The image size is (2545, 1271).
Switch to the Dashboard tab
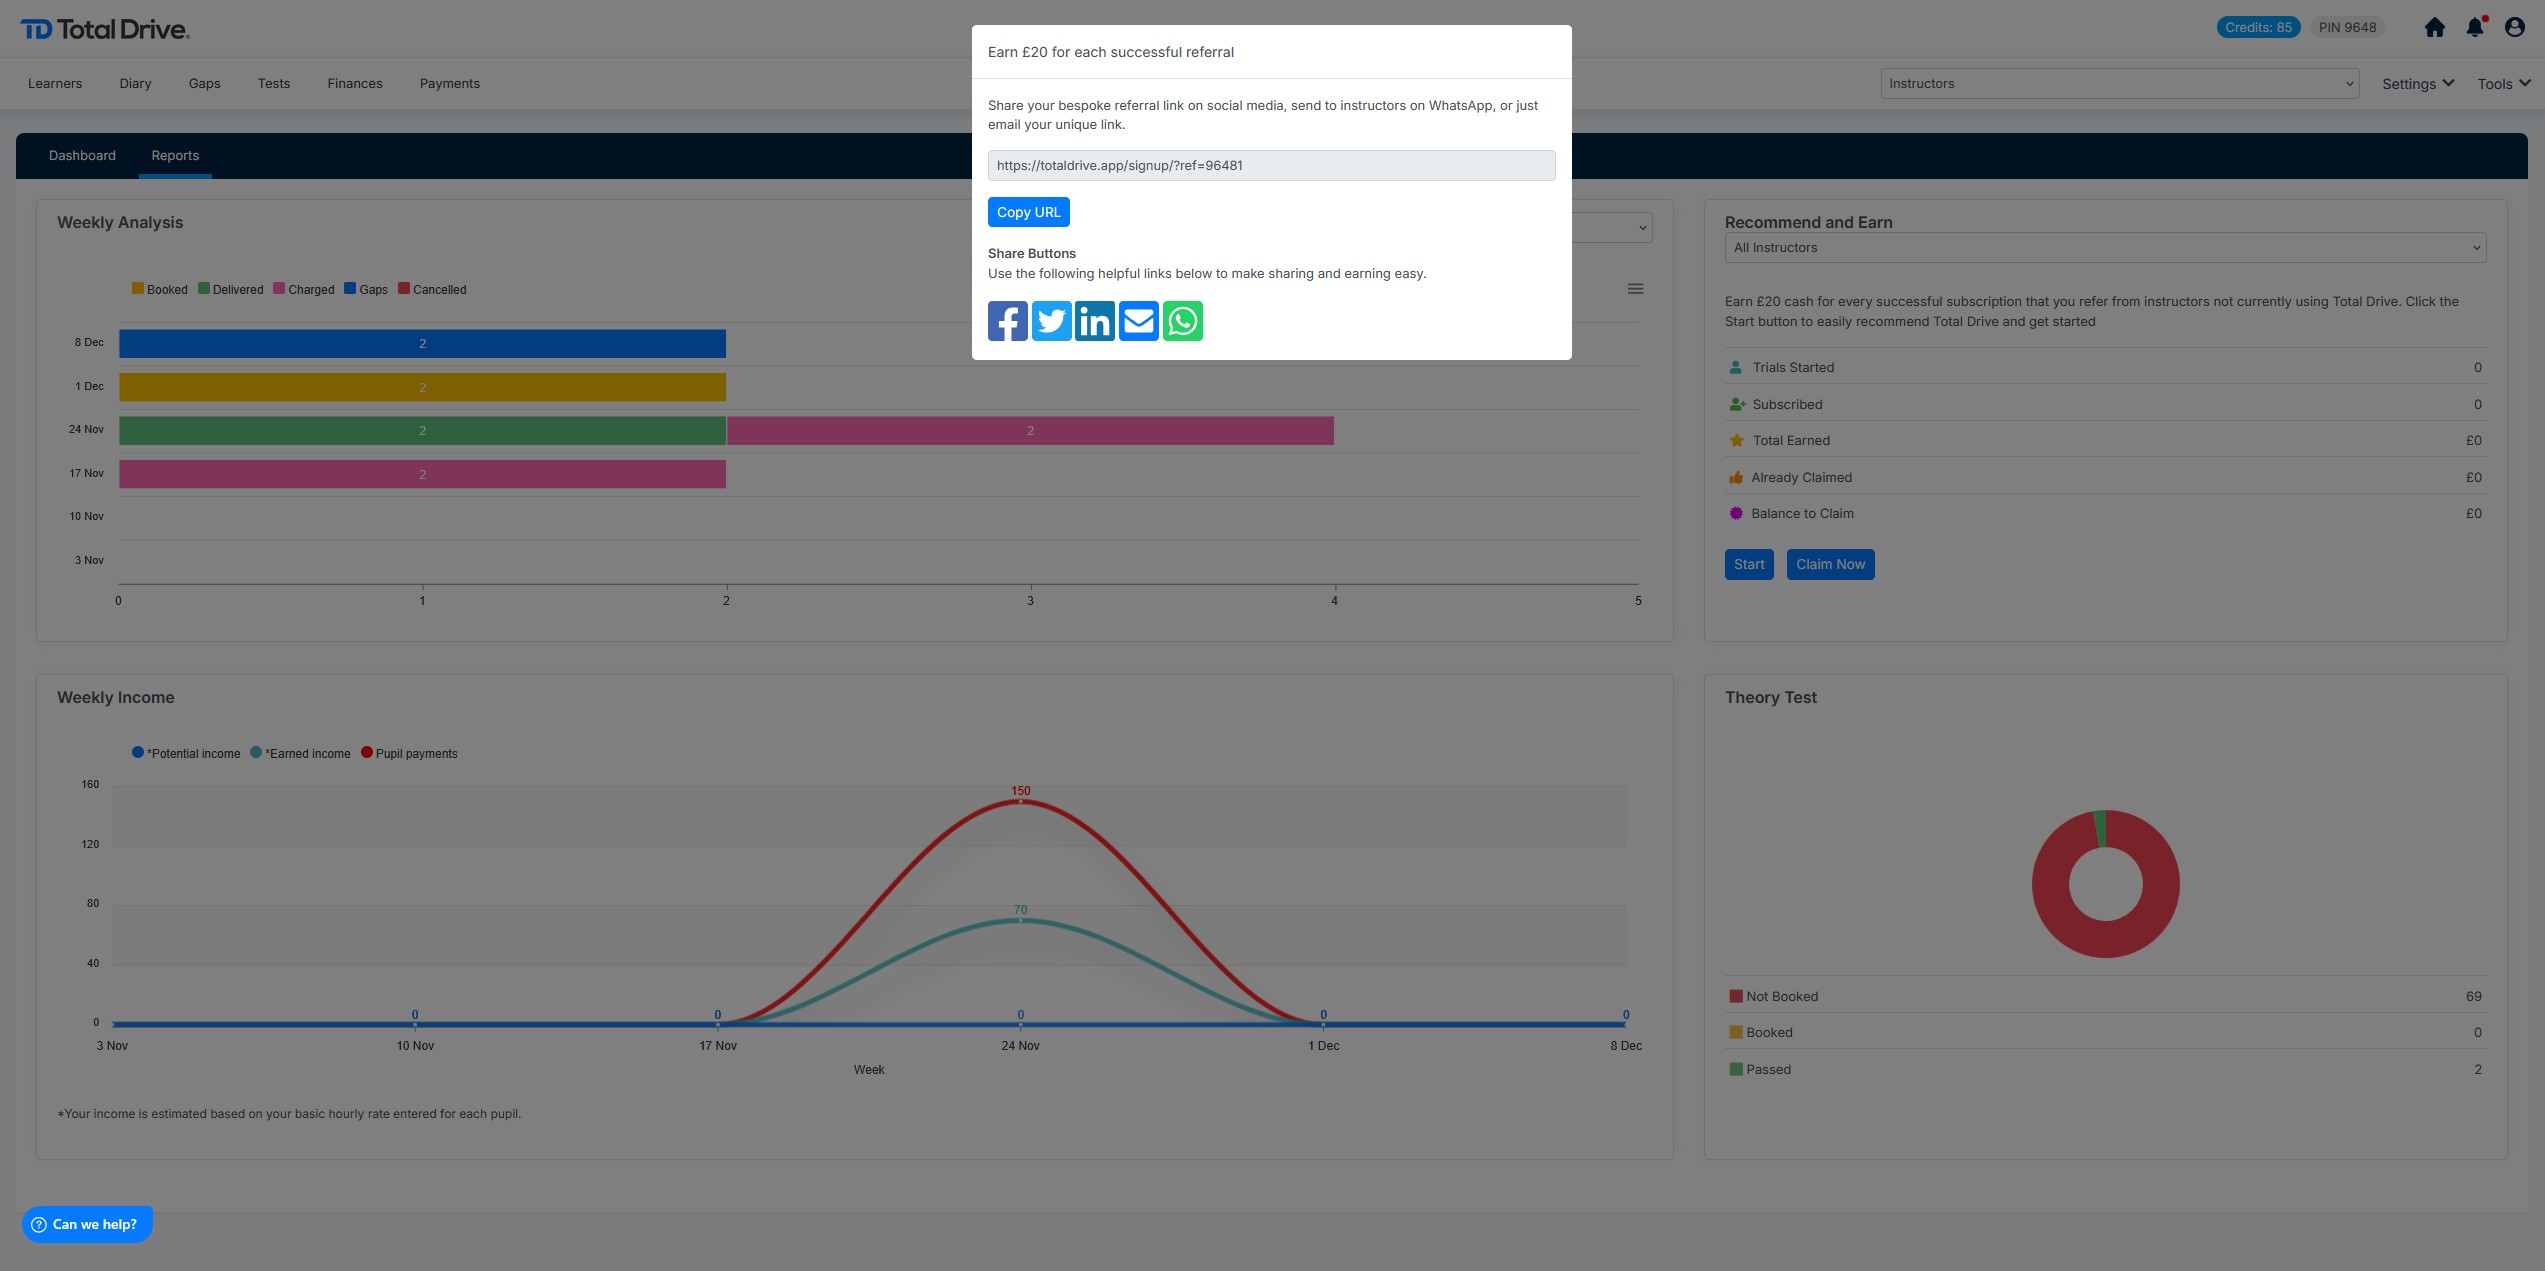[x=82, y=156]
